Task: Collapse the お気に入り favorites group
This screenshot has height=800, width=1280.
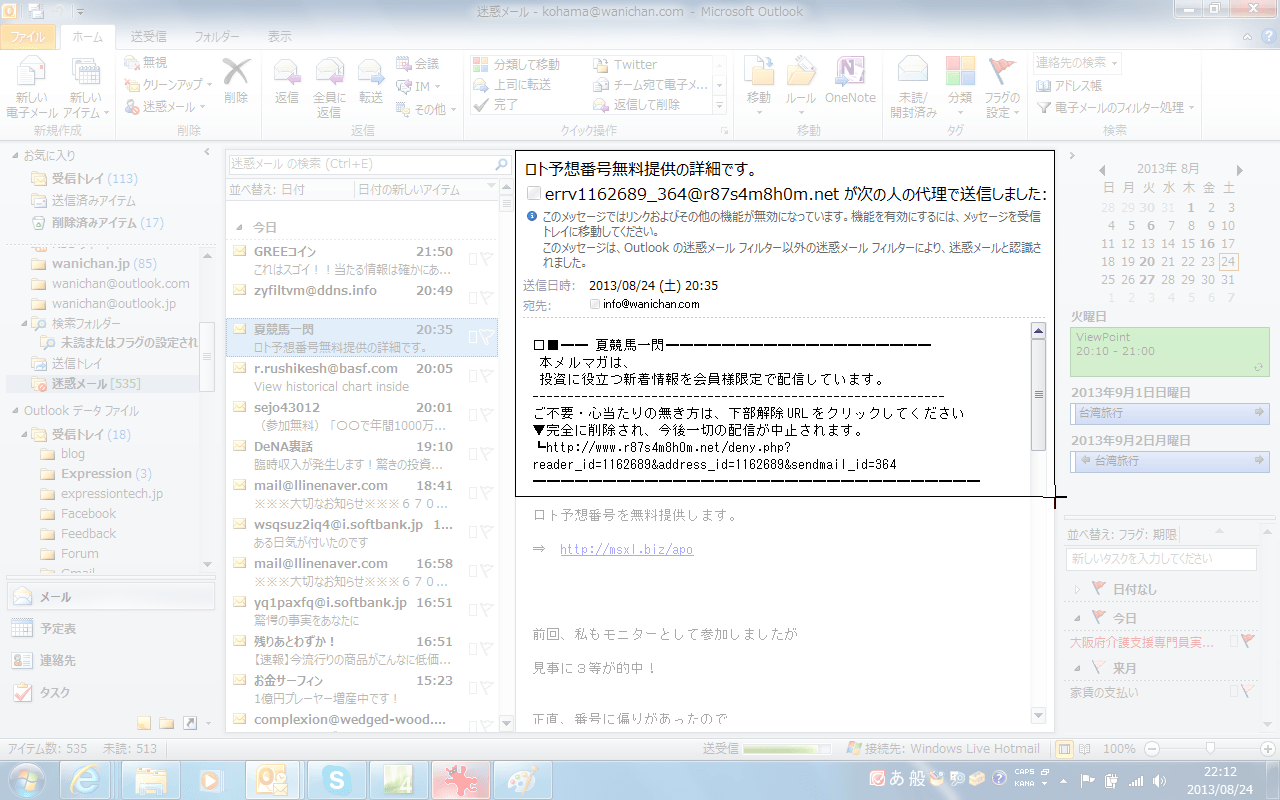Action: pyautogui.click(x=15, y=156)
